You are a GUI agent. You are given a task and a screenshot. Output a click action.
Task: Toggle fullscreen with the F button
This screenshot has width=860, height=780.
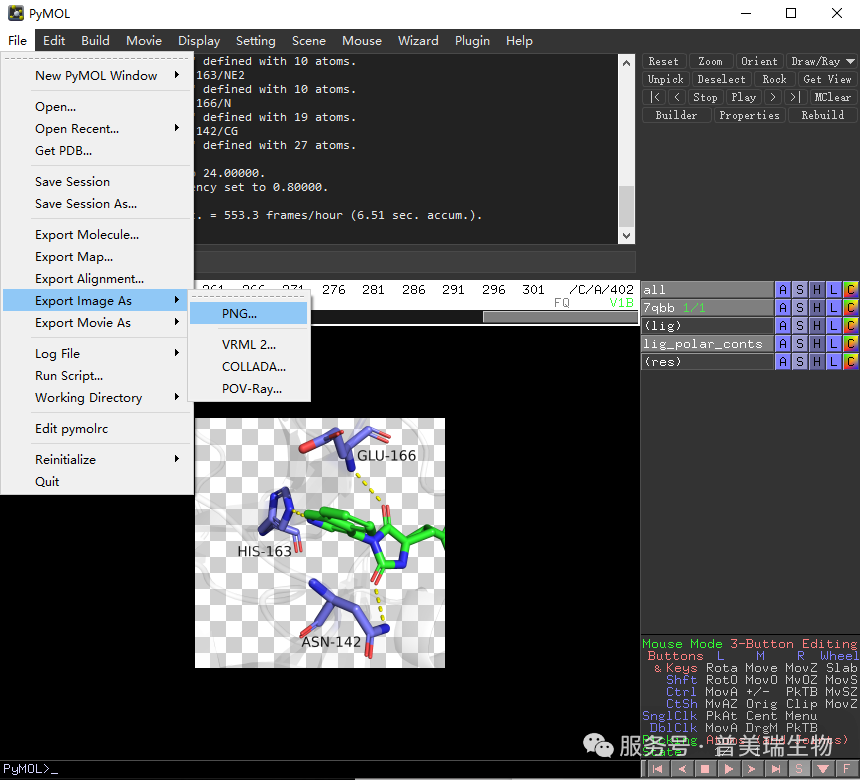pyautogui.click(x=847, y=769)
